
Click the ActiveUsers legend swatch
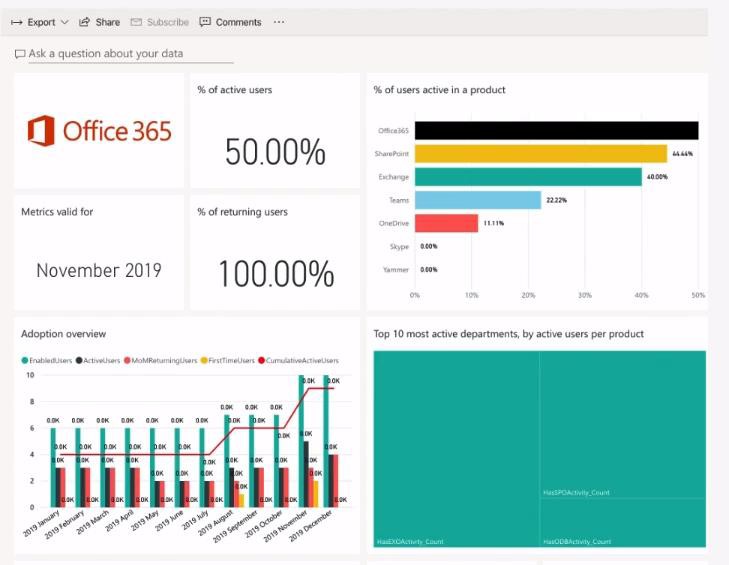pos(79,360)
